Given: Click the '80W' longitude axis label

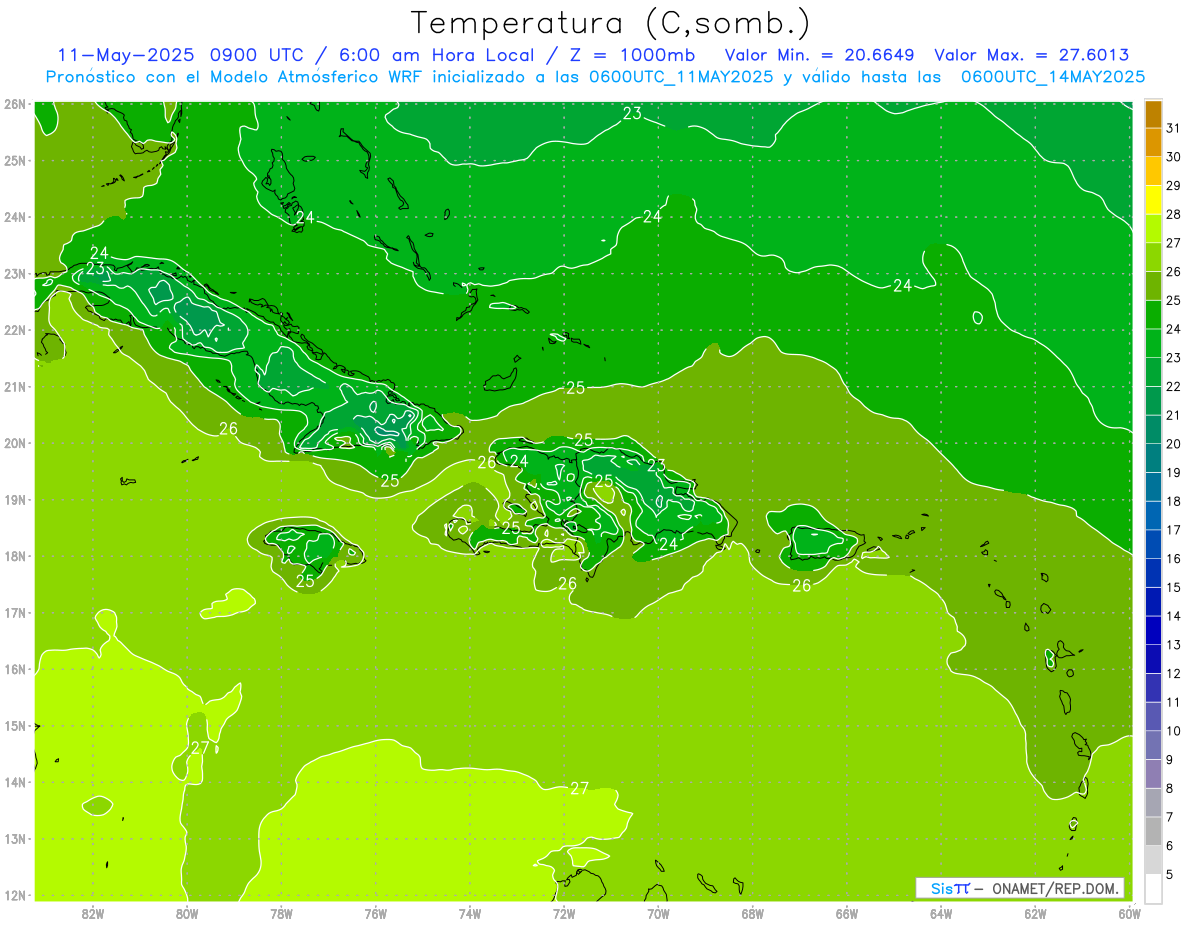Looking at the screenshot, I should pos(187,912).
